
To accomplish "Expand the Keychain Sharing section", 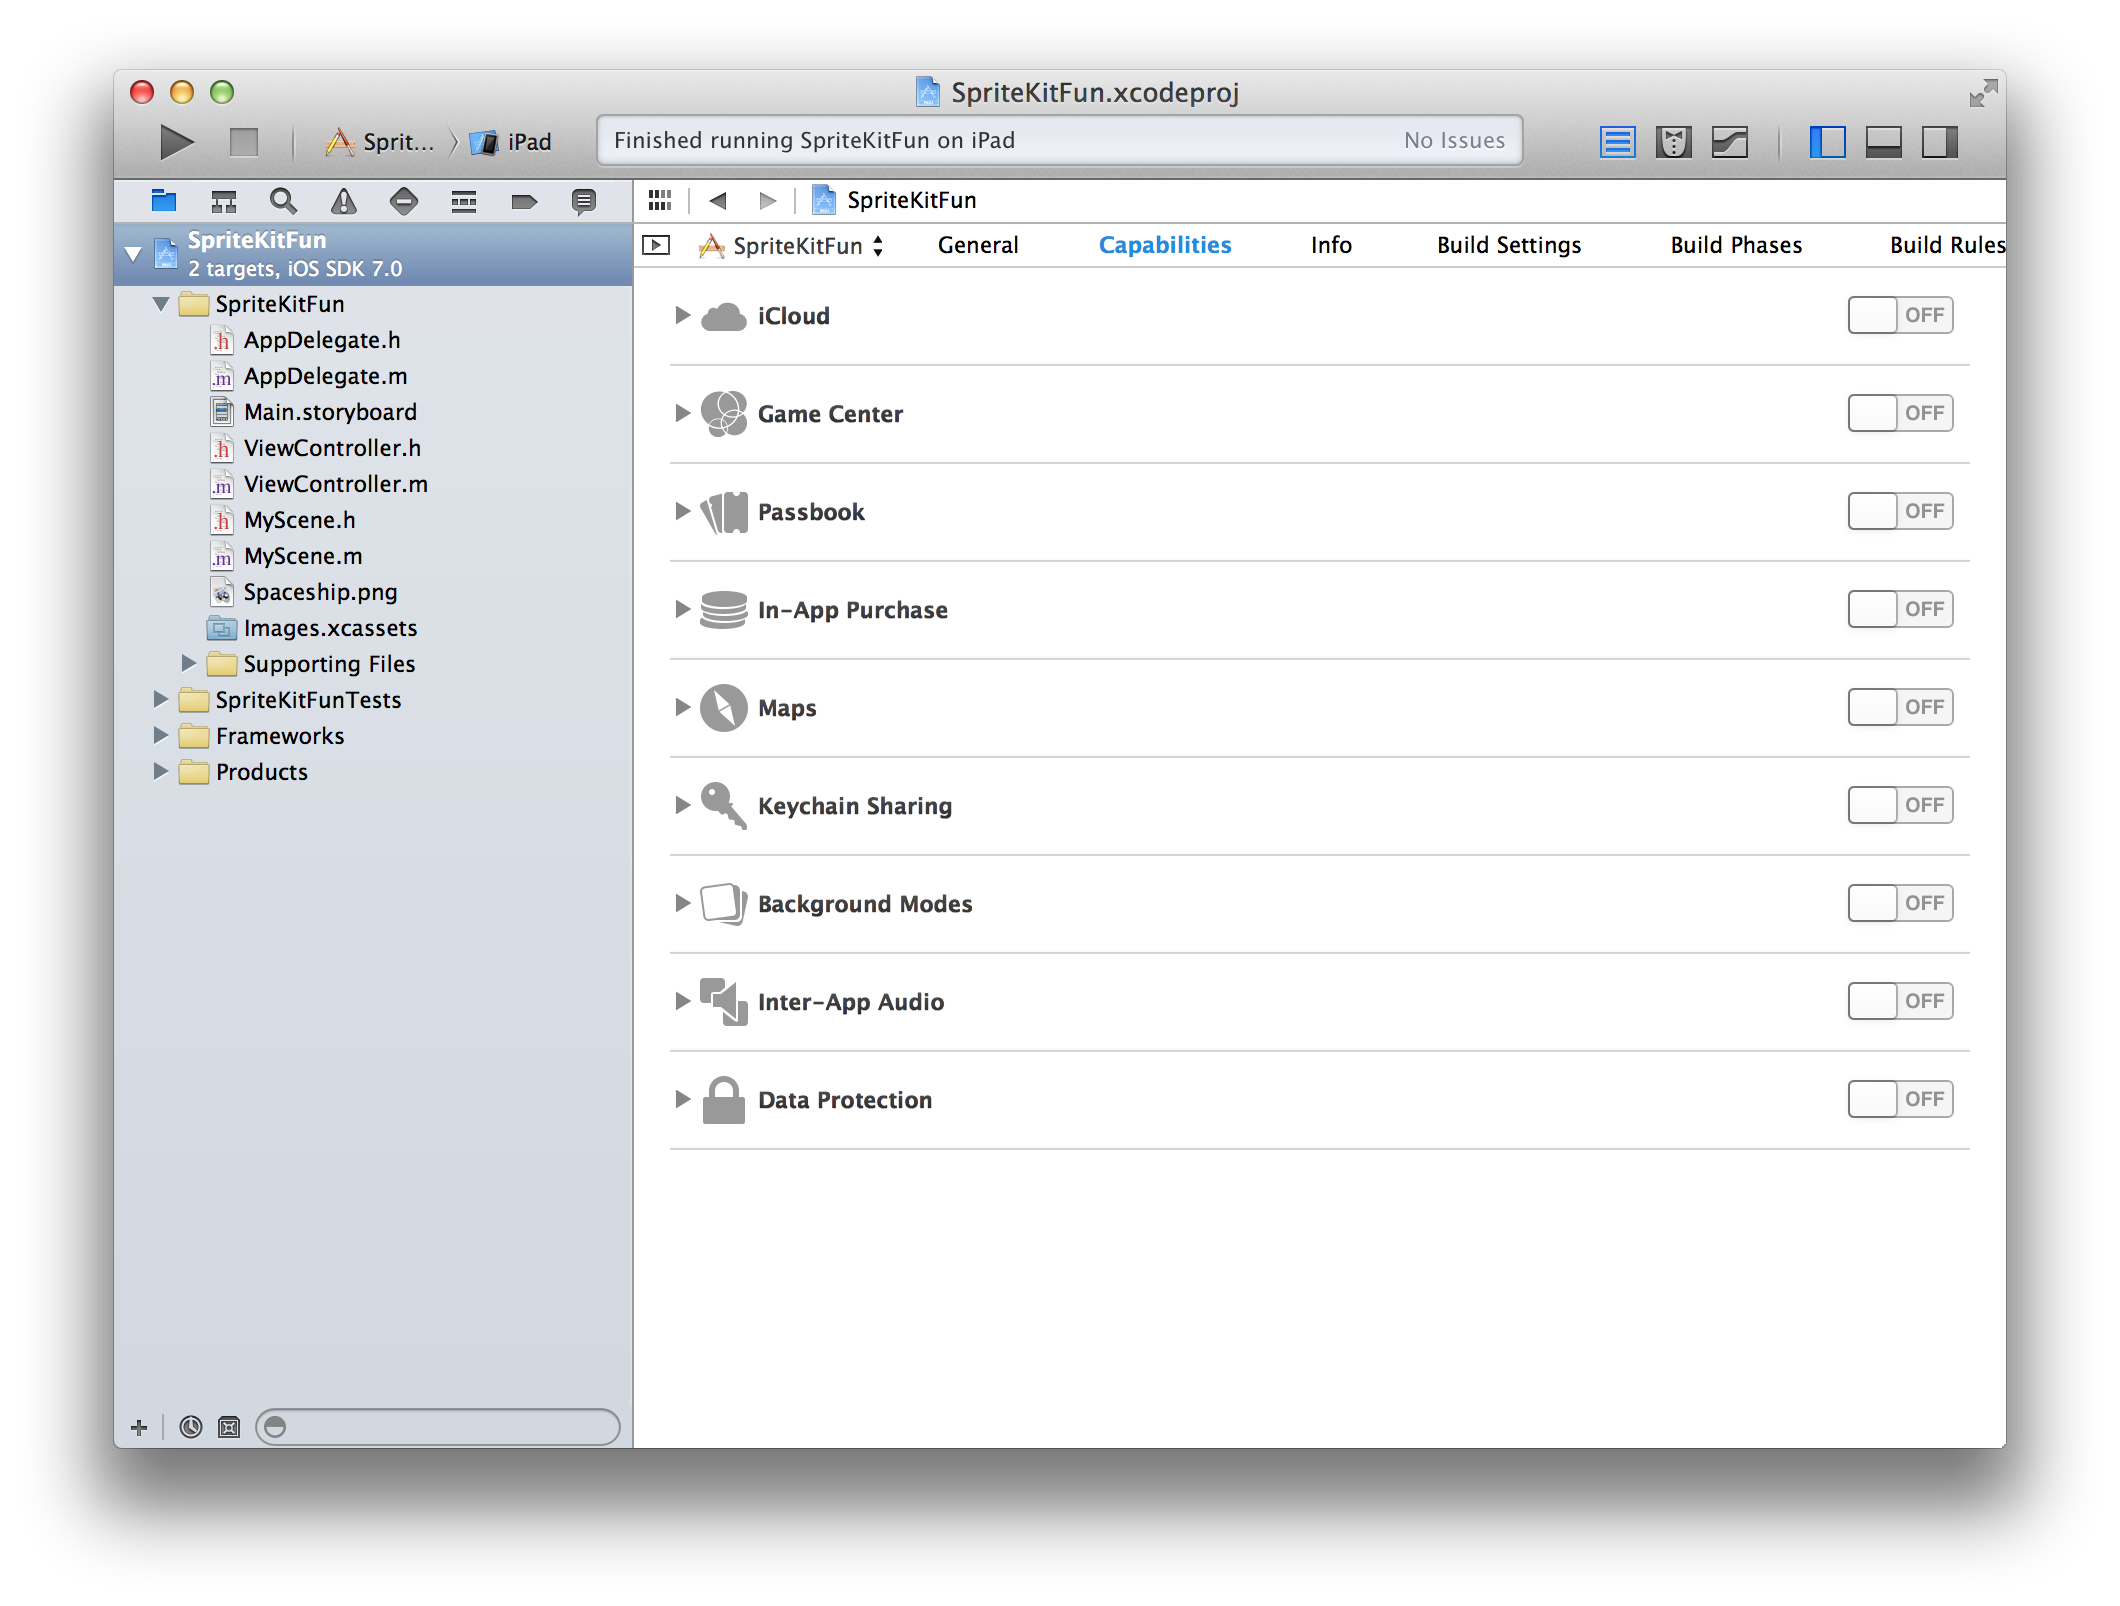I will (x=681, y=805).
